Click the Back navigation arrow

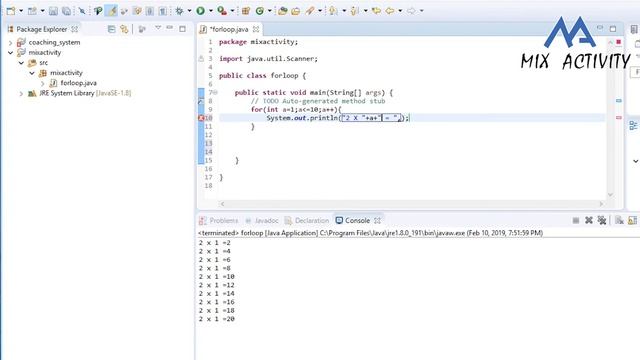click(390, 11)
